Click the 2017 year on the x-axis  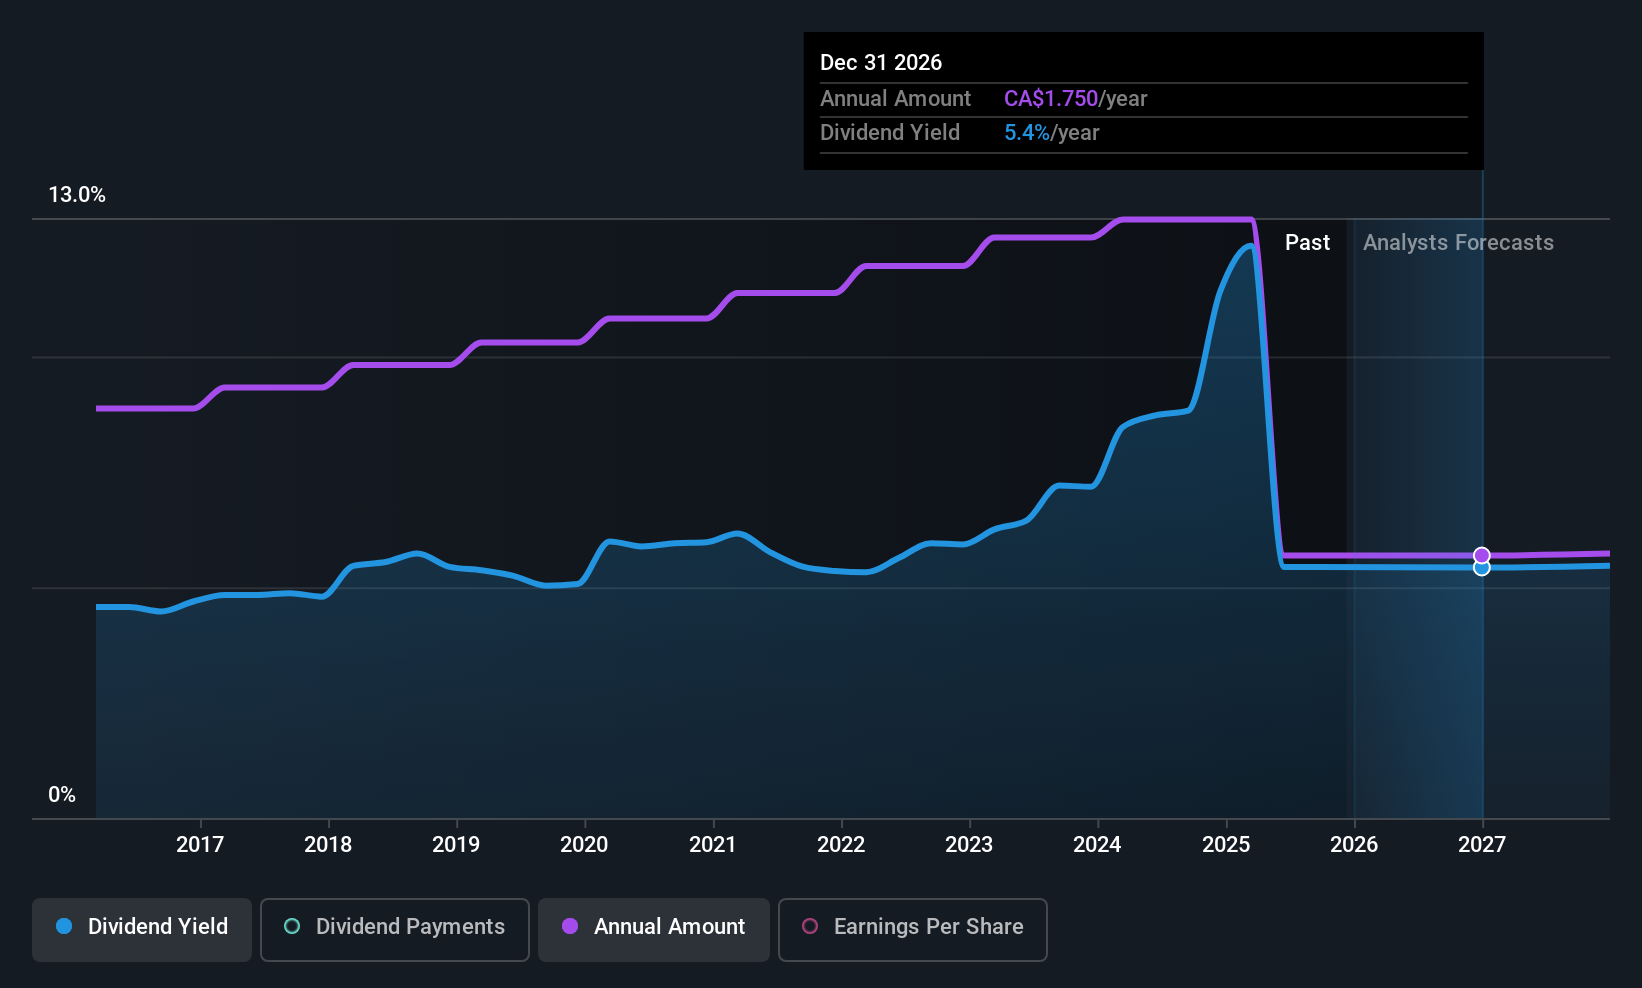[x=200, y=845]
